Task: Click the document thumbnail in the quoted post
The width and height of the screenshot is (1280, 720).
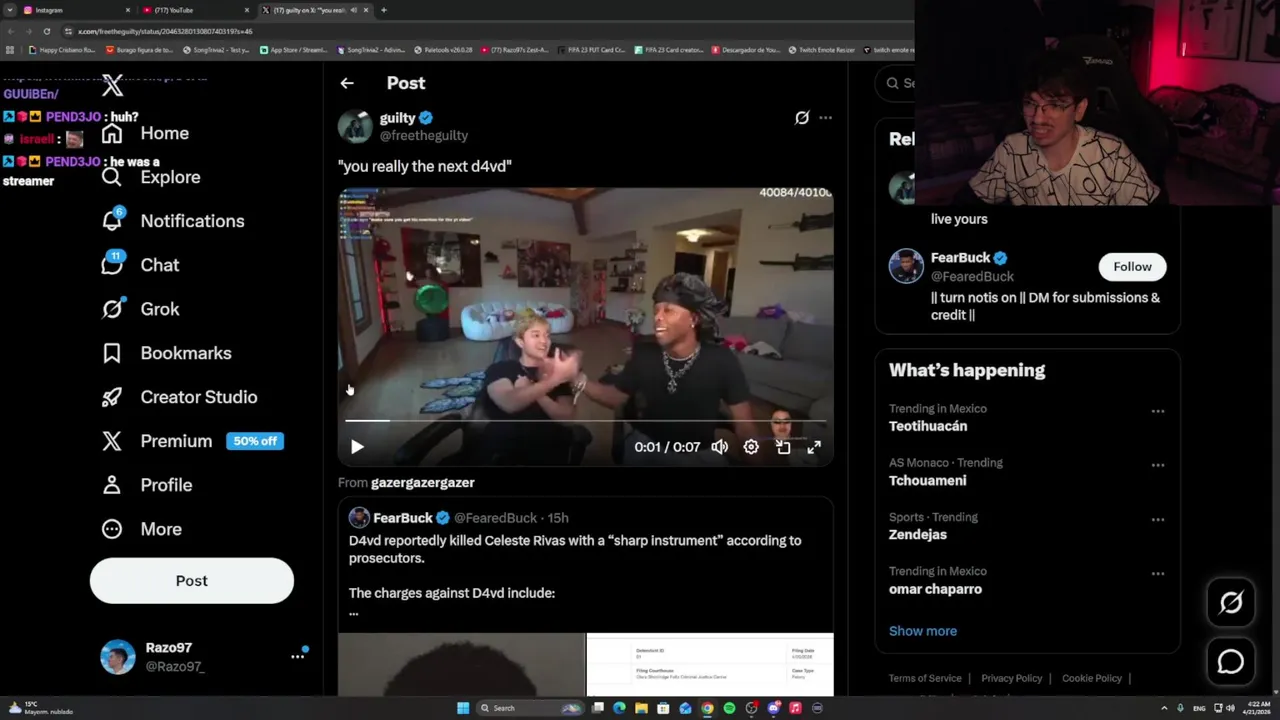Action: pyautogui.click(x=710, y=664)
